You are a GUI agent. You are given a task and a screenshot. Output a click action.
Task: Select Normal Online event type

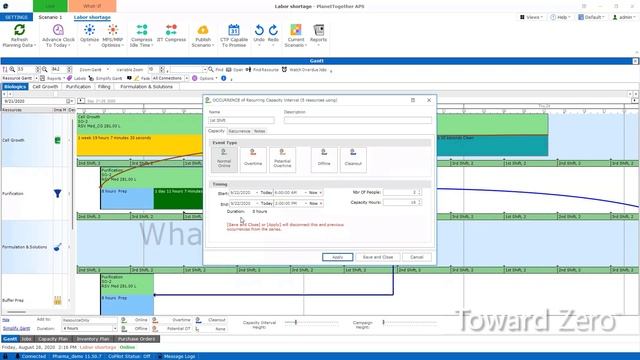point(224,160)
